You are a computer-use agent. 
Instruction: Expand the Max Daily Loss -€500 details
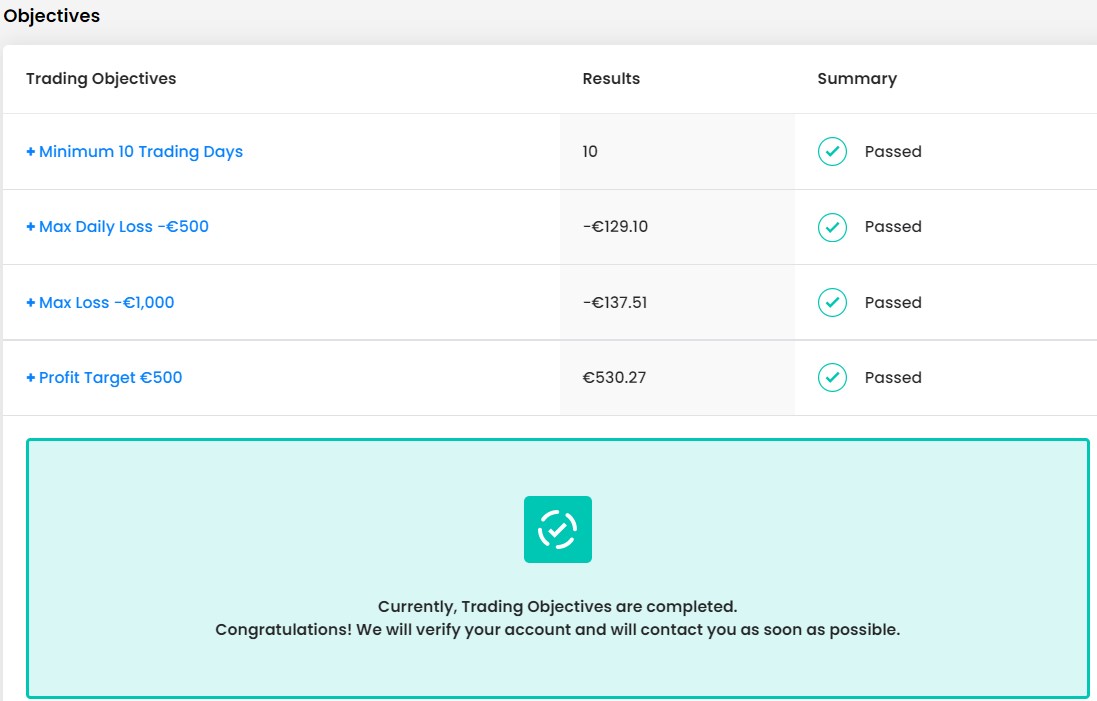click(x=30, y=226)
